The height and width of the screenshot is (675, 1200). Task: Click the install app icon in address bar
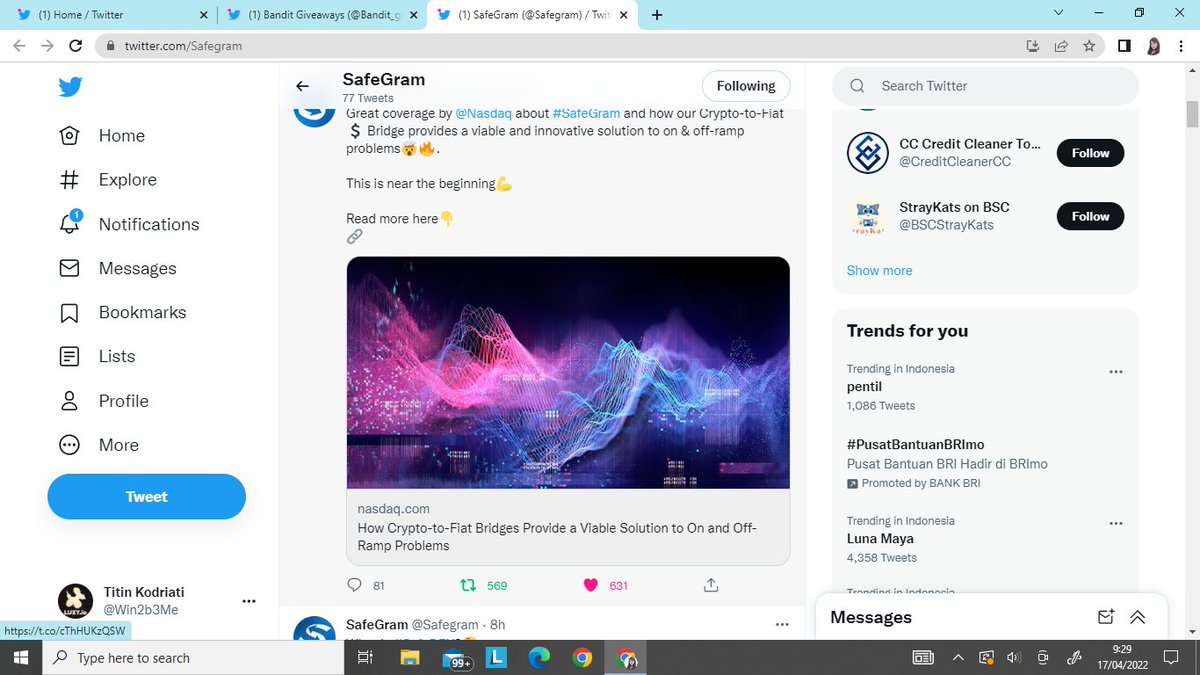pyautogui.click(x=1033, y=46)
